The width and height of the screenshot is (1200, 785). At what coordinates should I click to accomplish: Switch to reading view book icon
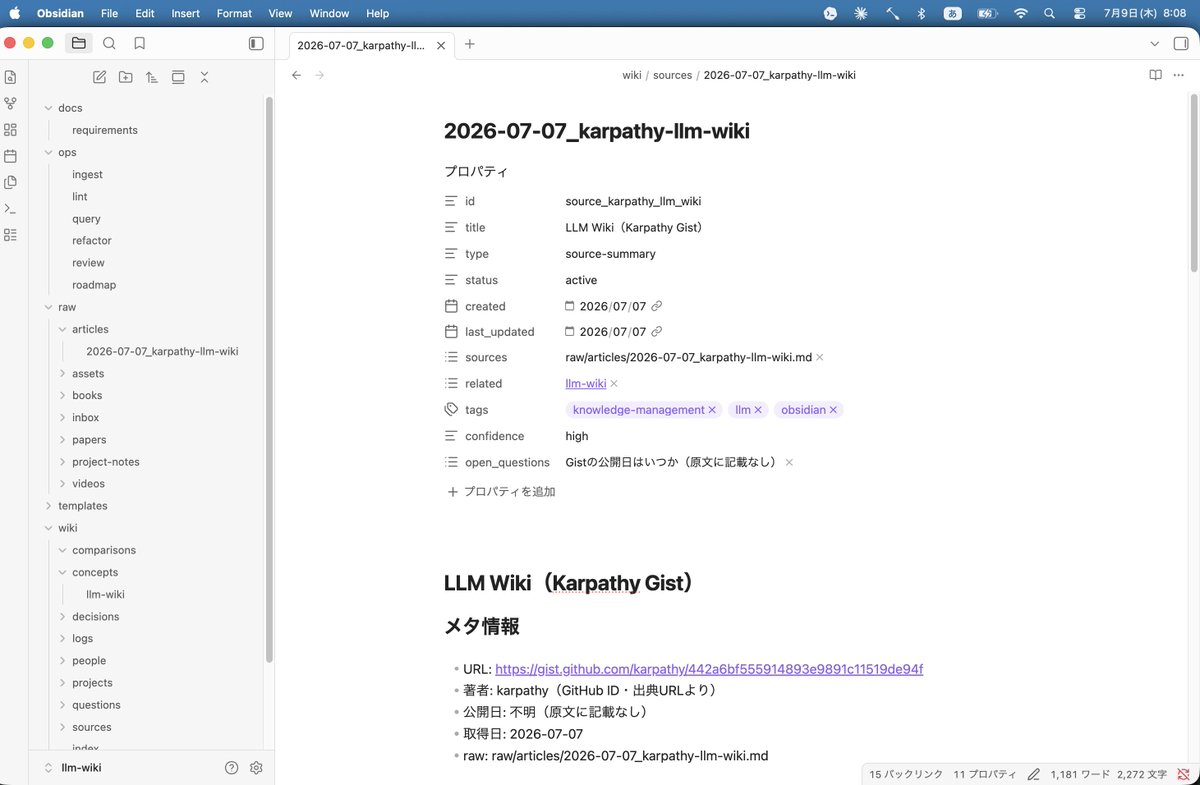coord(1155,75)
